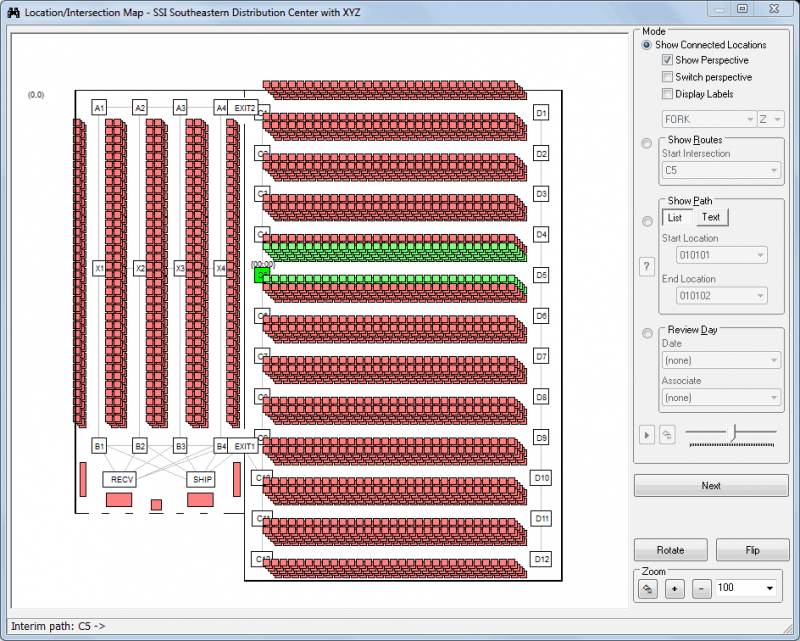
Task: Switch to the List tab in Show Path
Action: (x=677, y=217)
